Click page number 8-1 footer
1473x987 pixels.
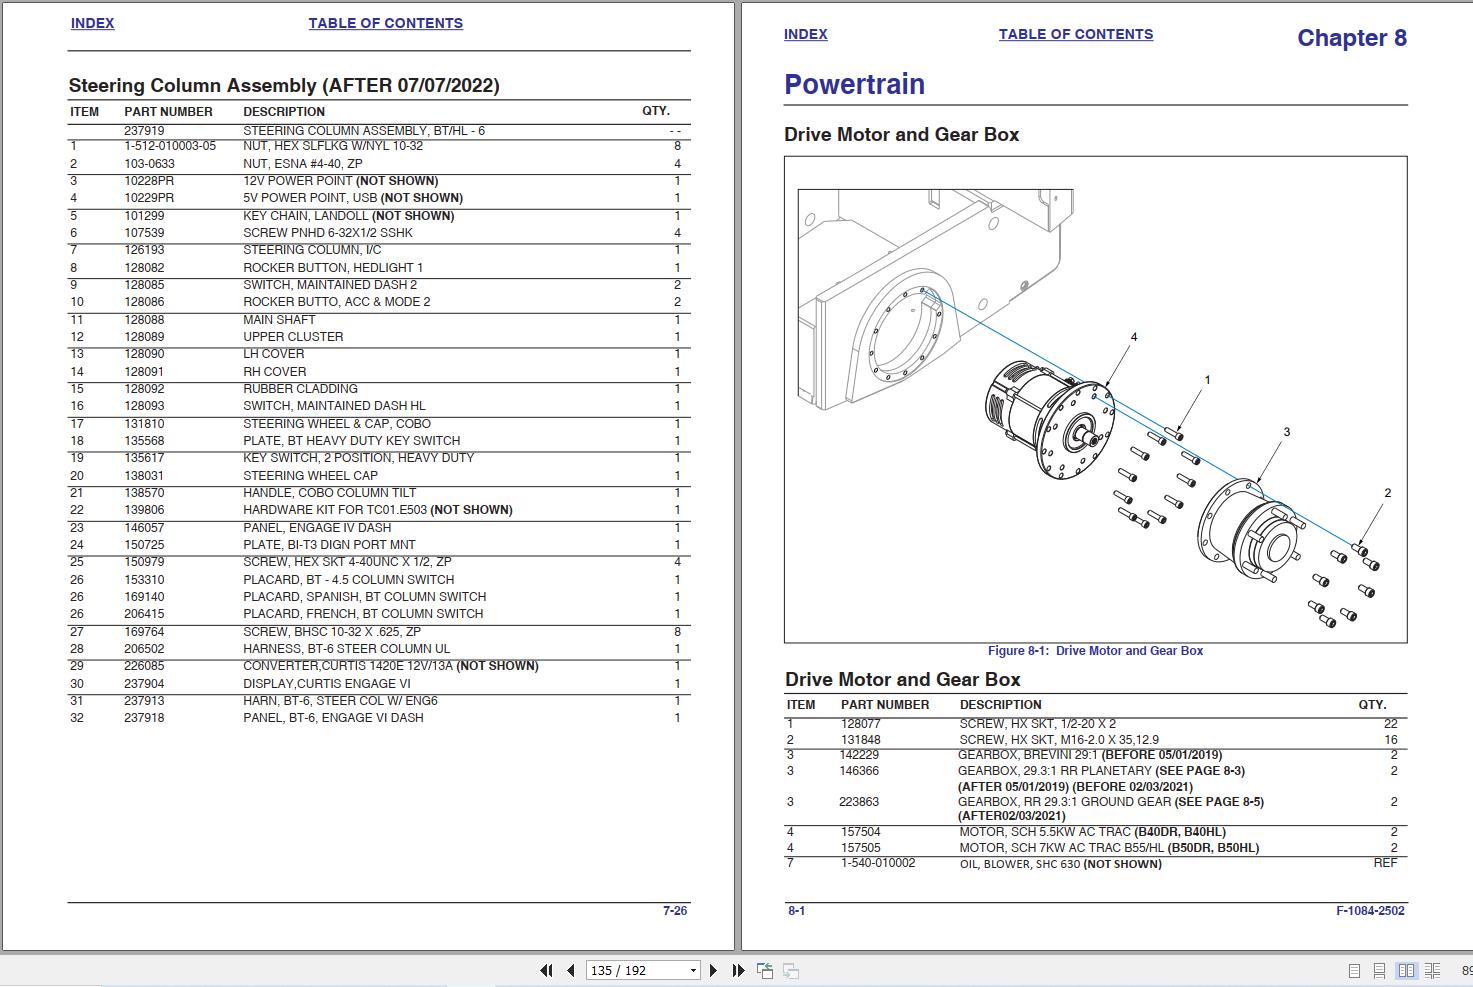point(797,911)
